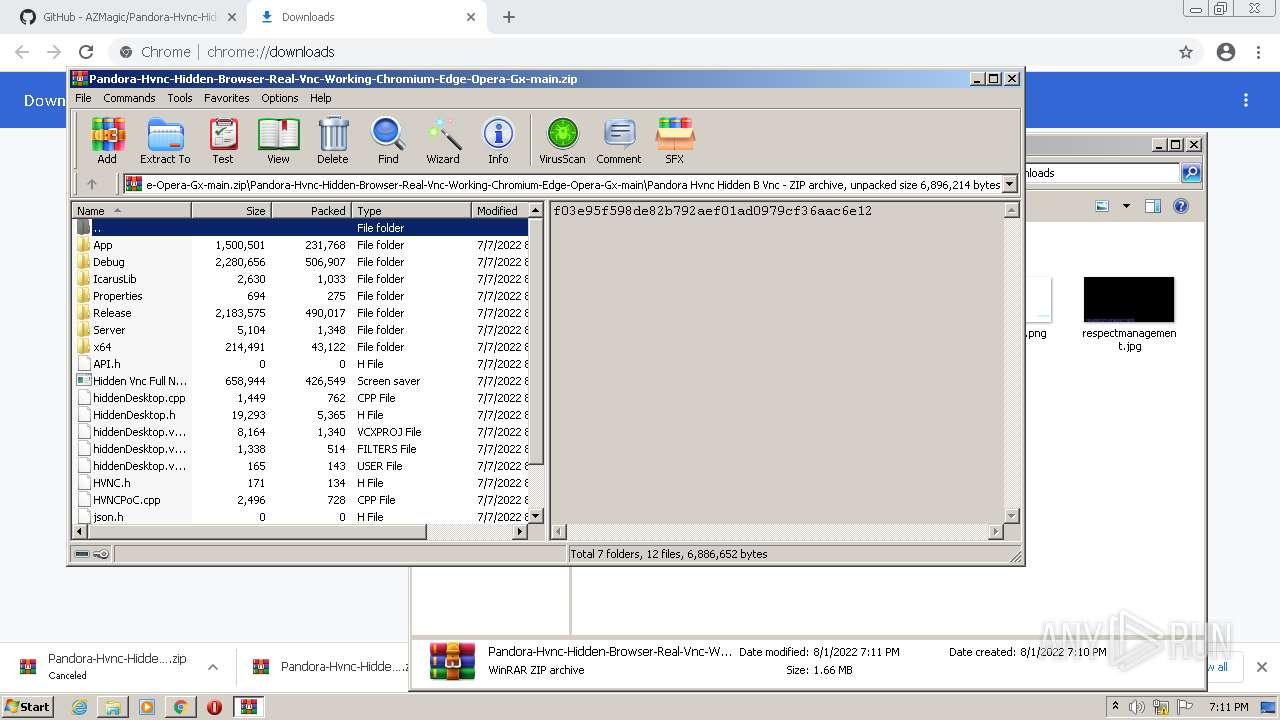Click the Delete toolbar icon
The width and height of the screenshot is (1280, 720).
click(x=333, y=140)
